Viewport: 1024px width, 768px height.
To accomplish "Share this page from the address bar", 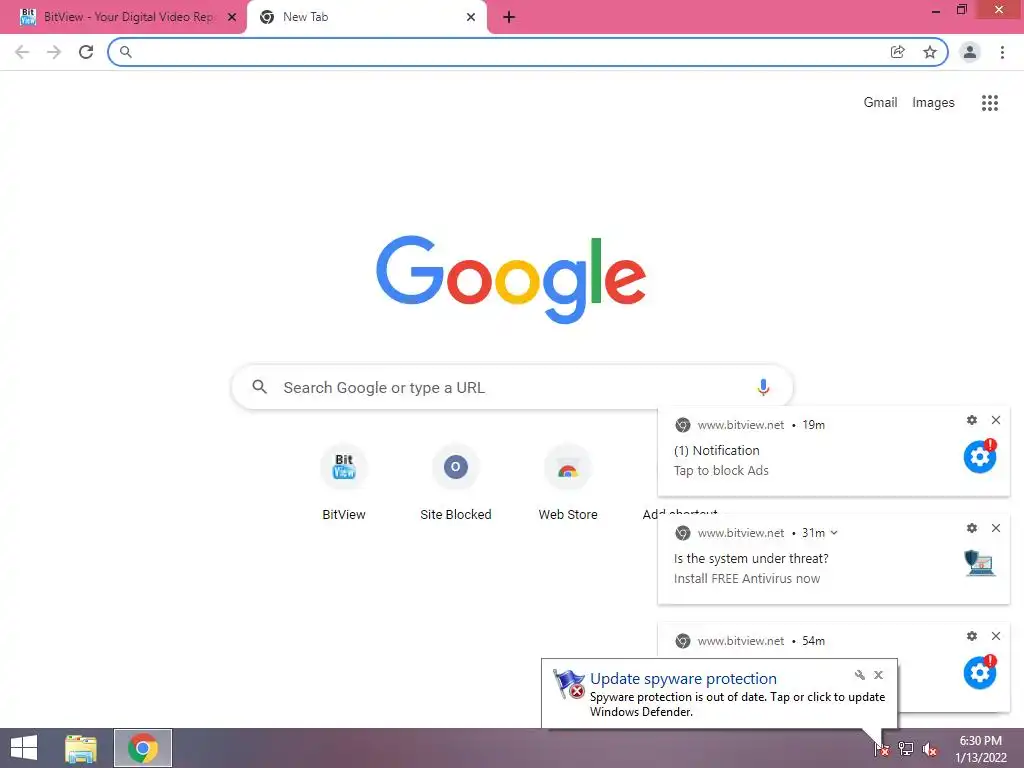I will coord(898,52).
